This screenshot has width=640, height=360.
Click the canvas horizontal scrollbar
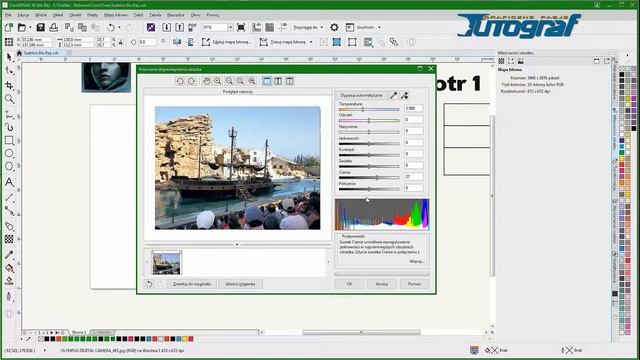[361, 333]
